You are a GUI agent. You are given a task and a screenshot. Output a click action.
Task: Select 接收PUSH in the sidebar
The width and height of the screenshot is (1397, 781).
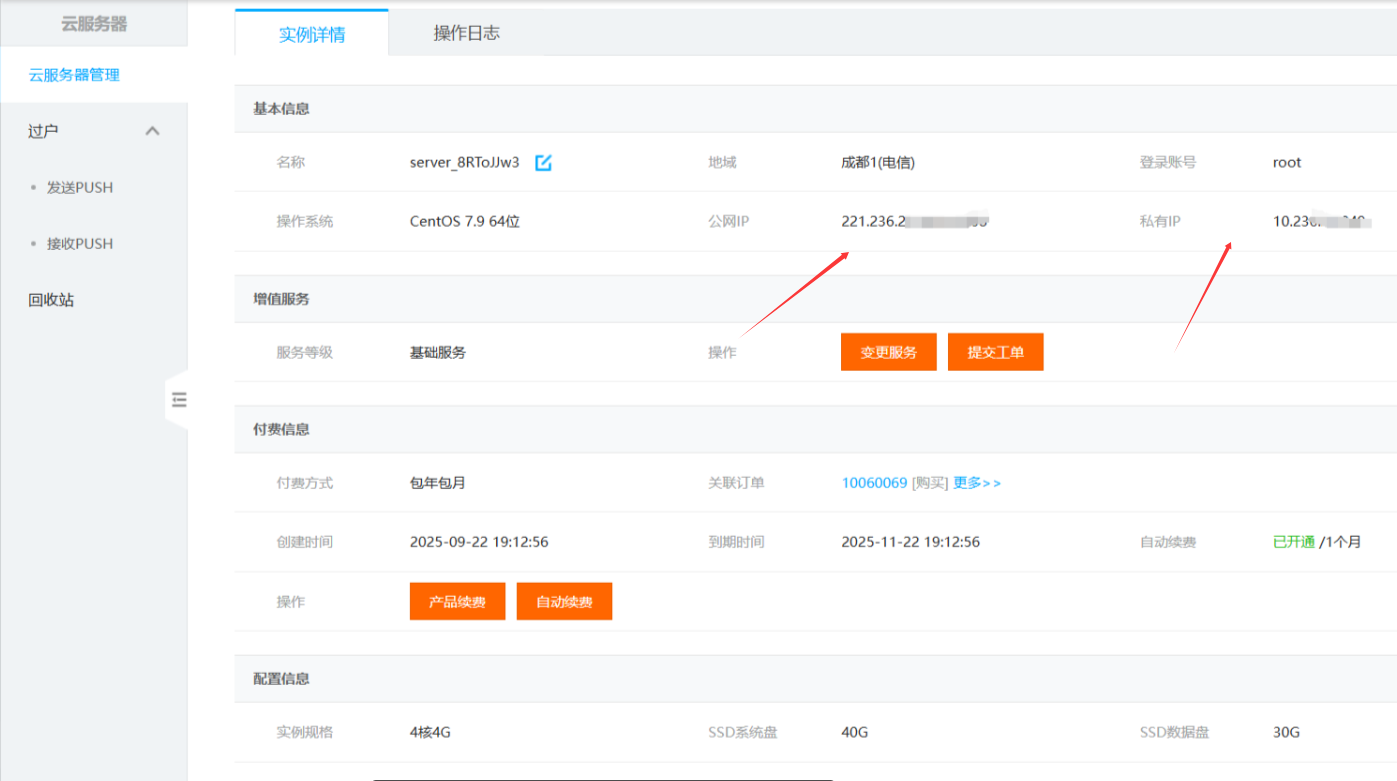tap(80, 244)
